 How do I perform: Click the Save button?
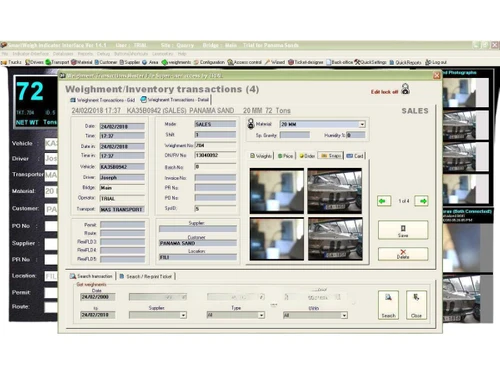(x=403, y=230)
